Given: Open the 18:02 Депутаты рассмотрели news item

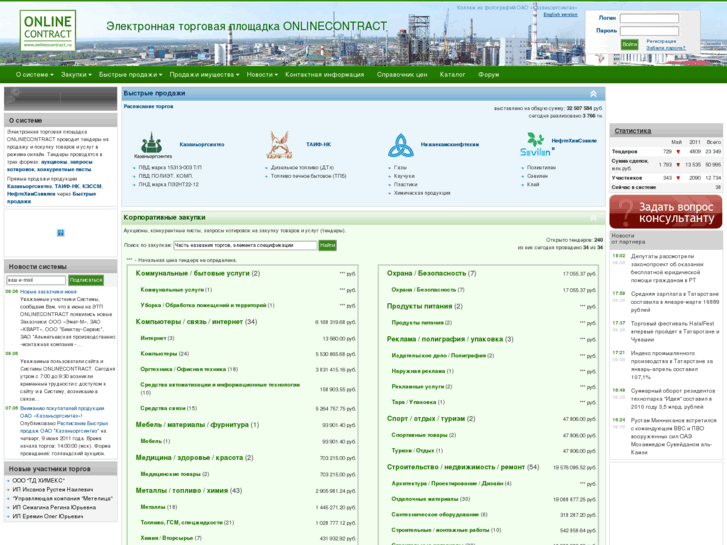Looking at the screenshot, I should [x=665, y=268].
